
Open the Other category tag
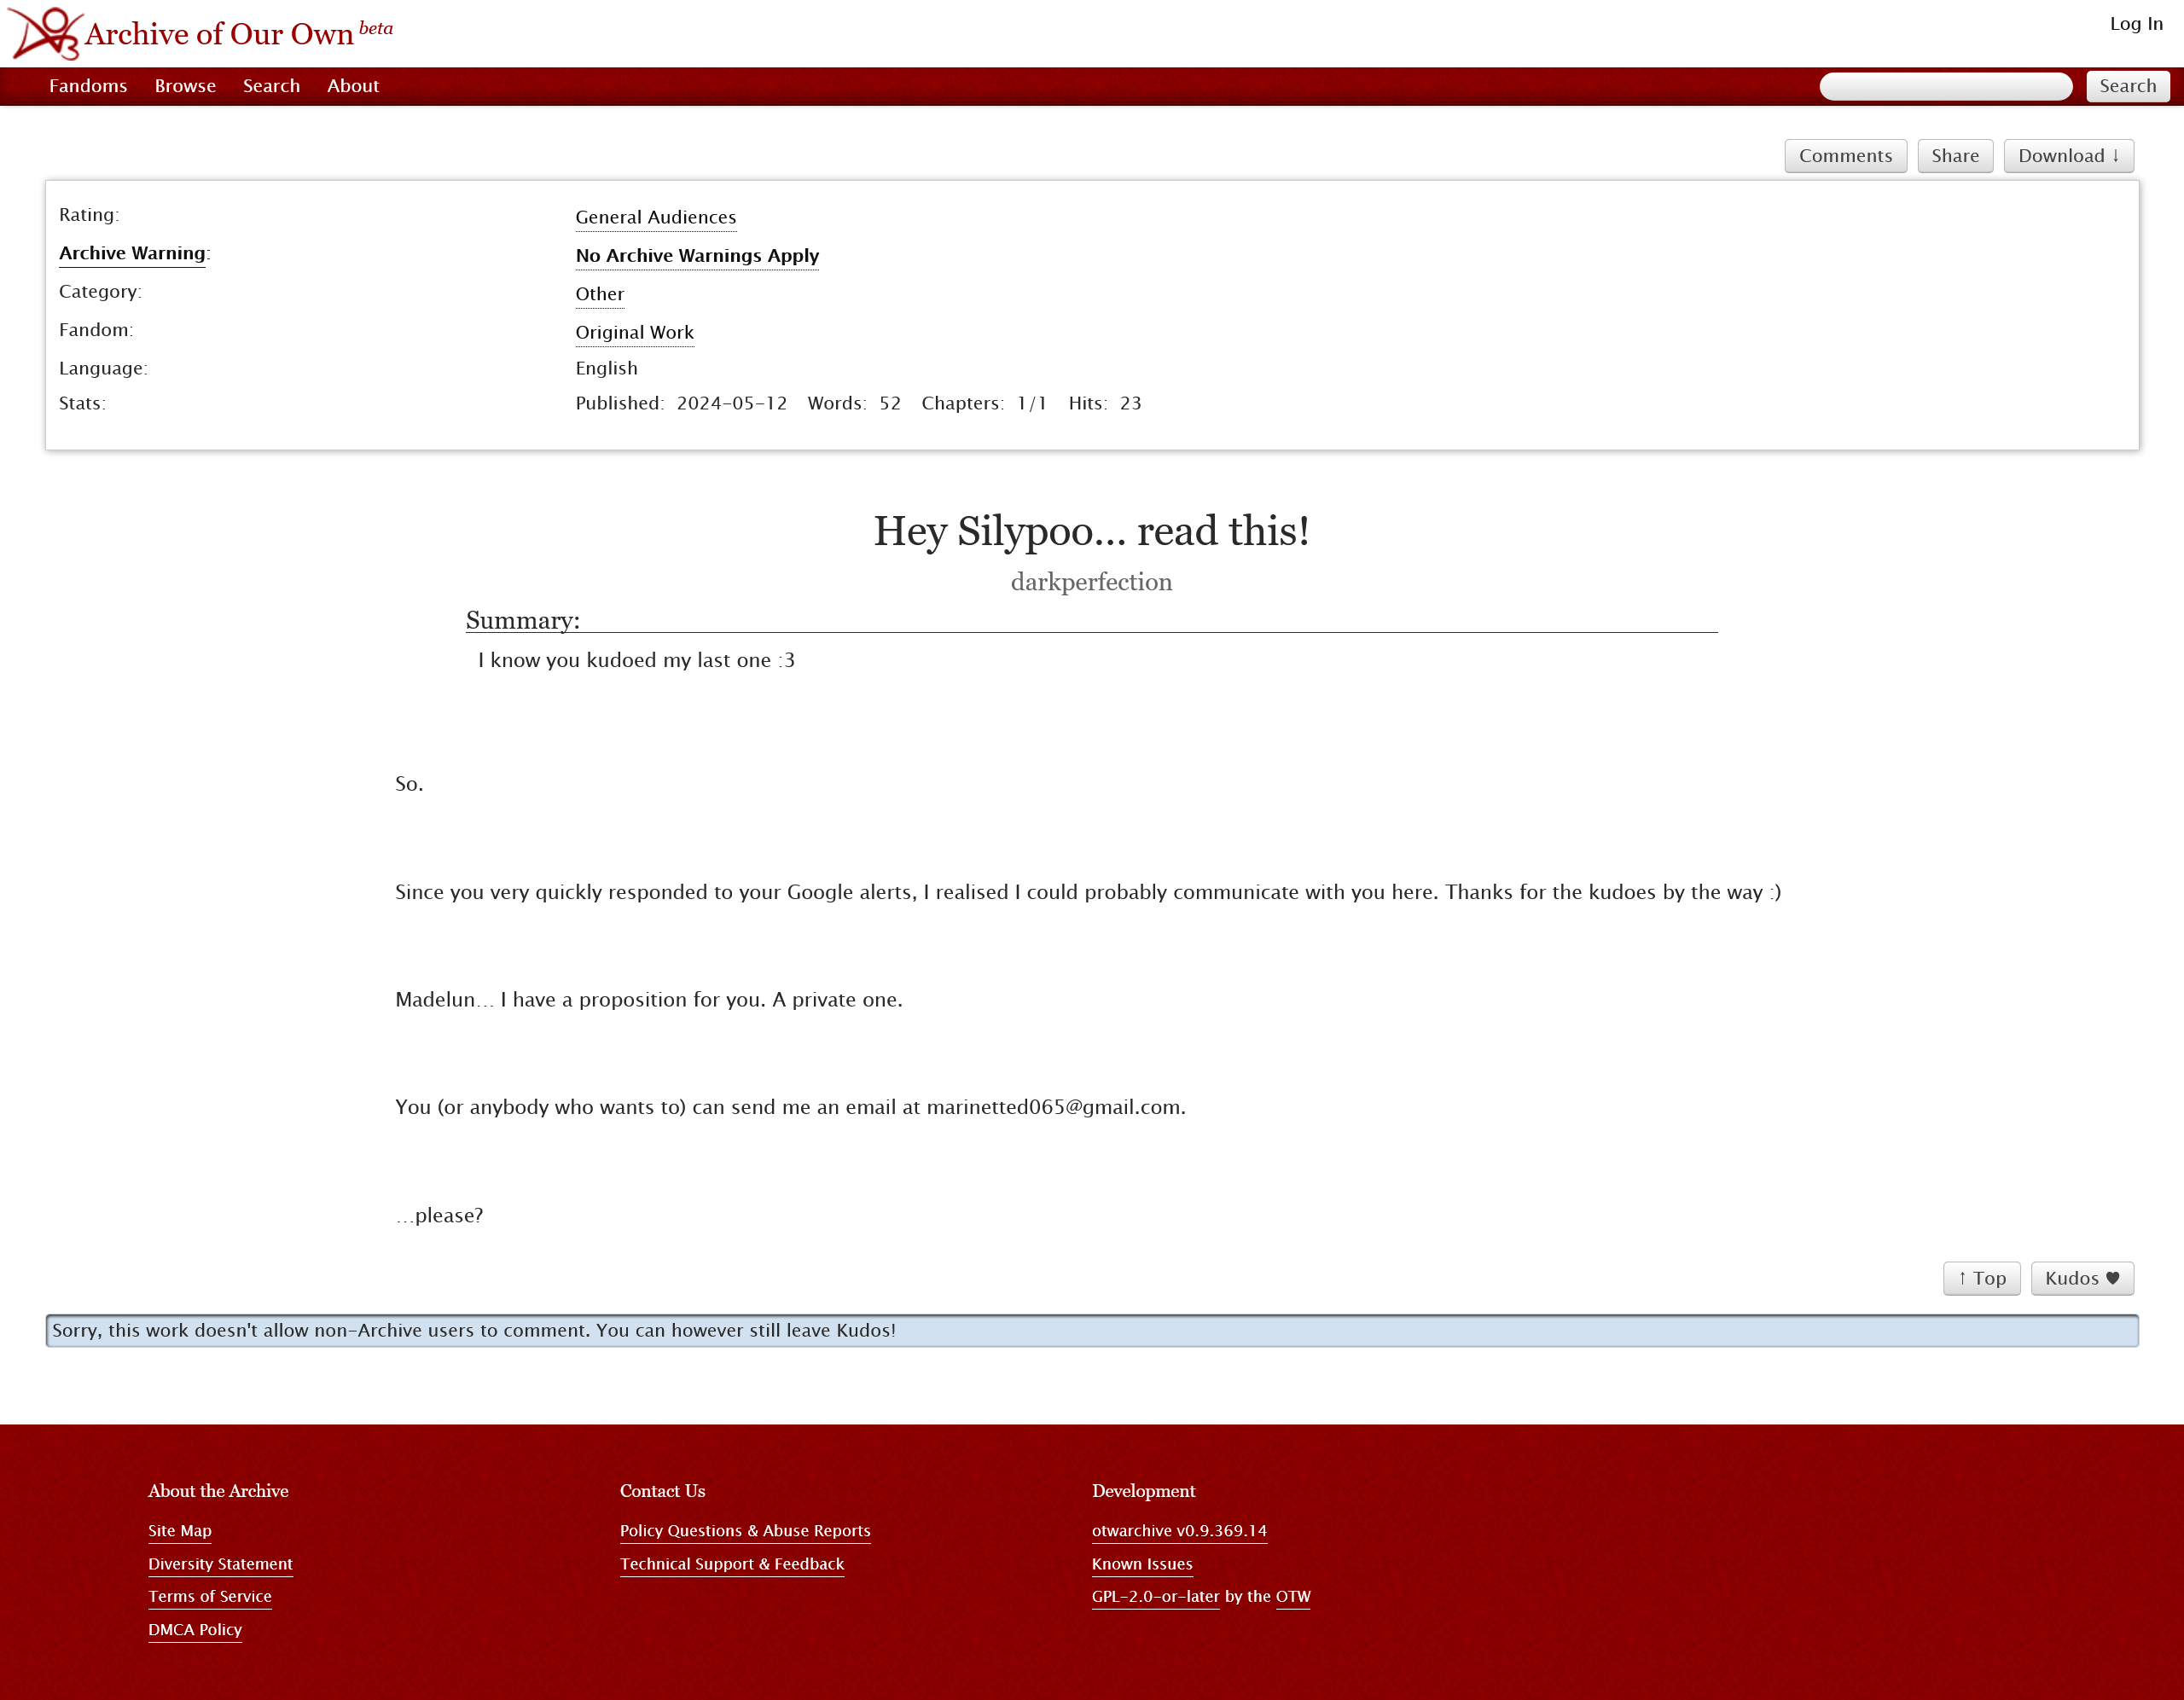(600, 294)
